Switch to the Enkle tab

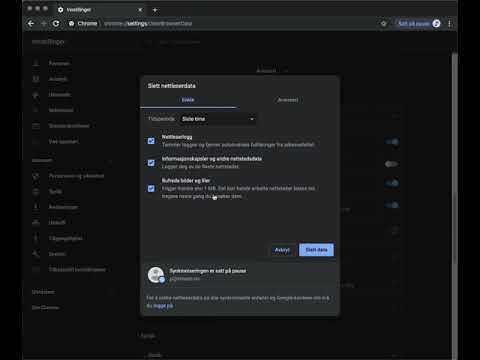(188, 100)
